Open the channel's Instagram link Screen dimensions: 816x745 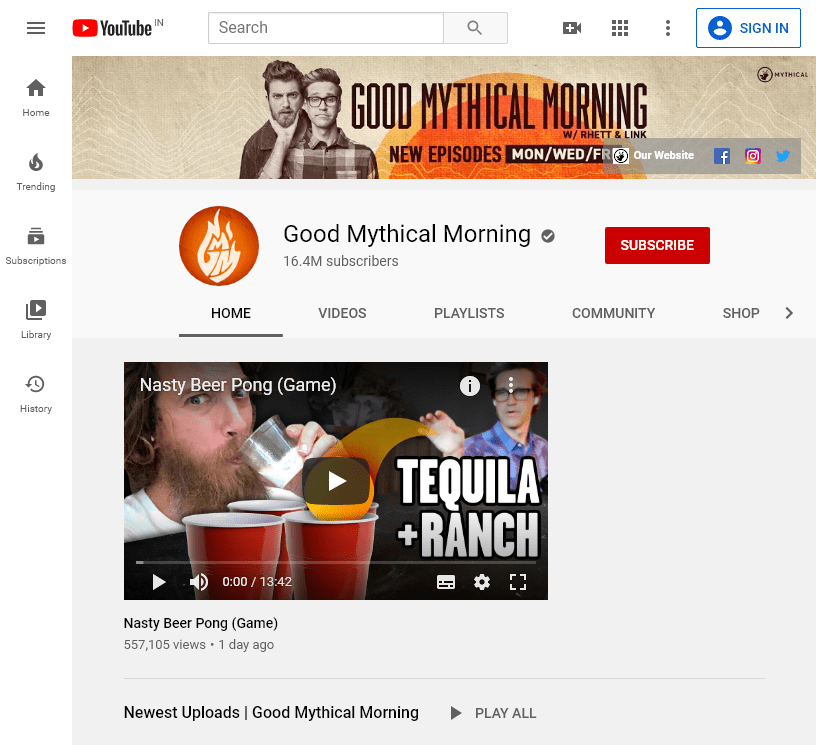753,156
